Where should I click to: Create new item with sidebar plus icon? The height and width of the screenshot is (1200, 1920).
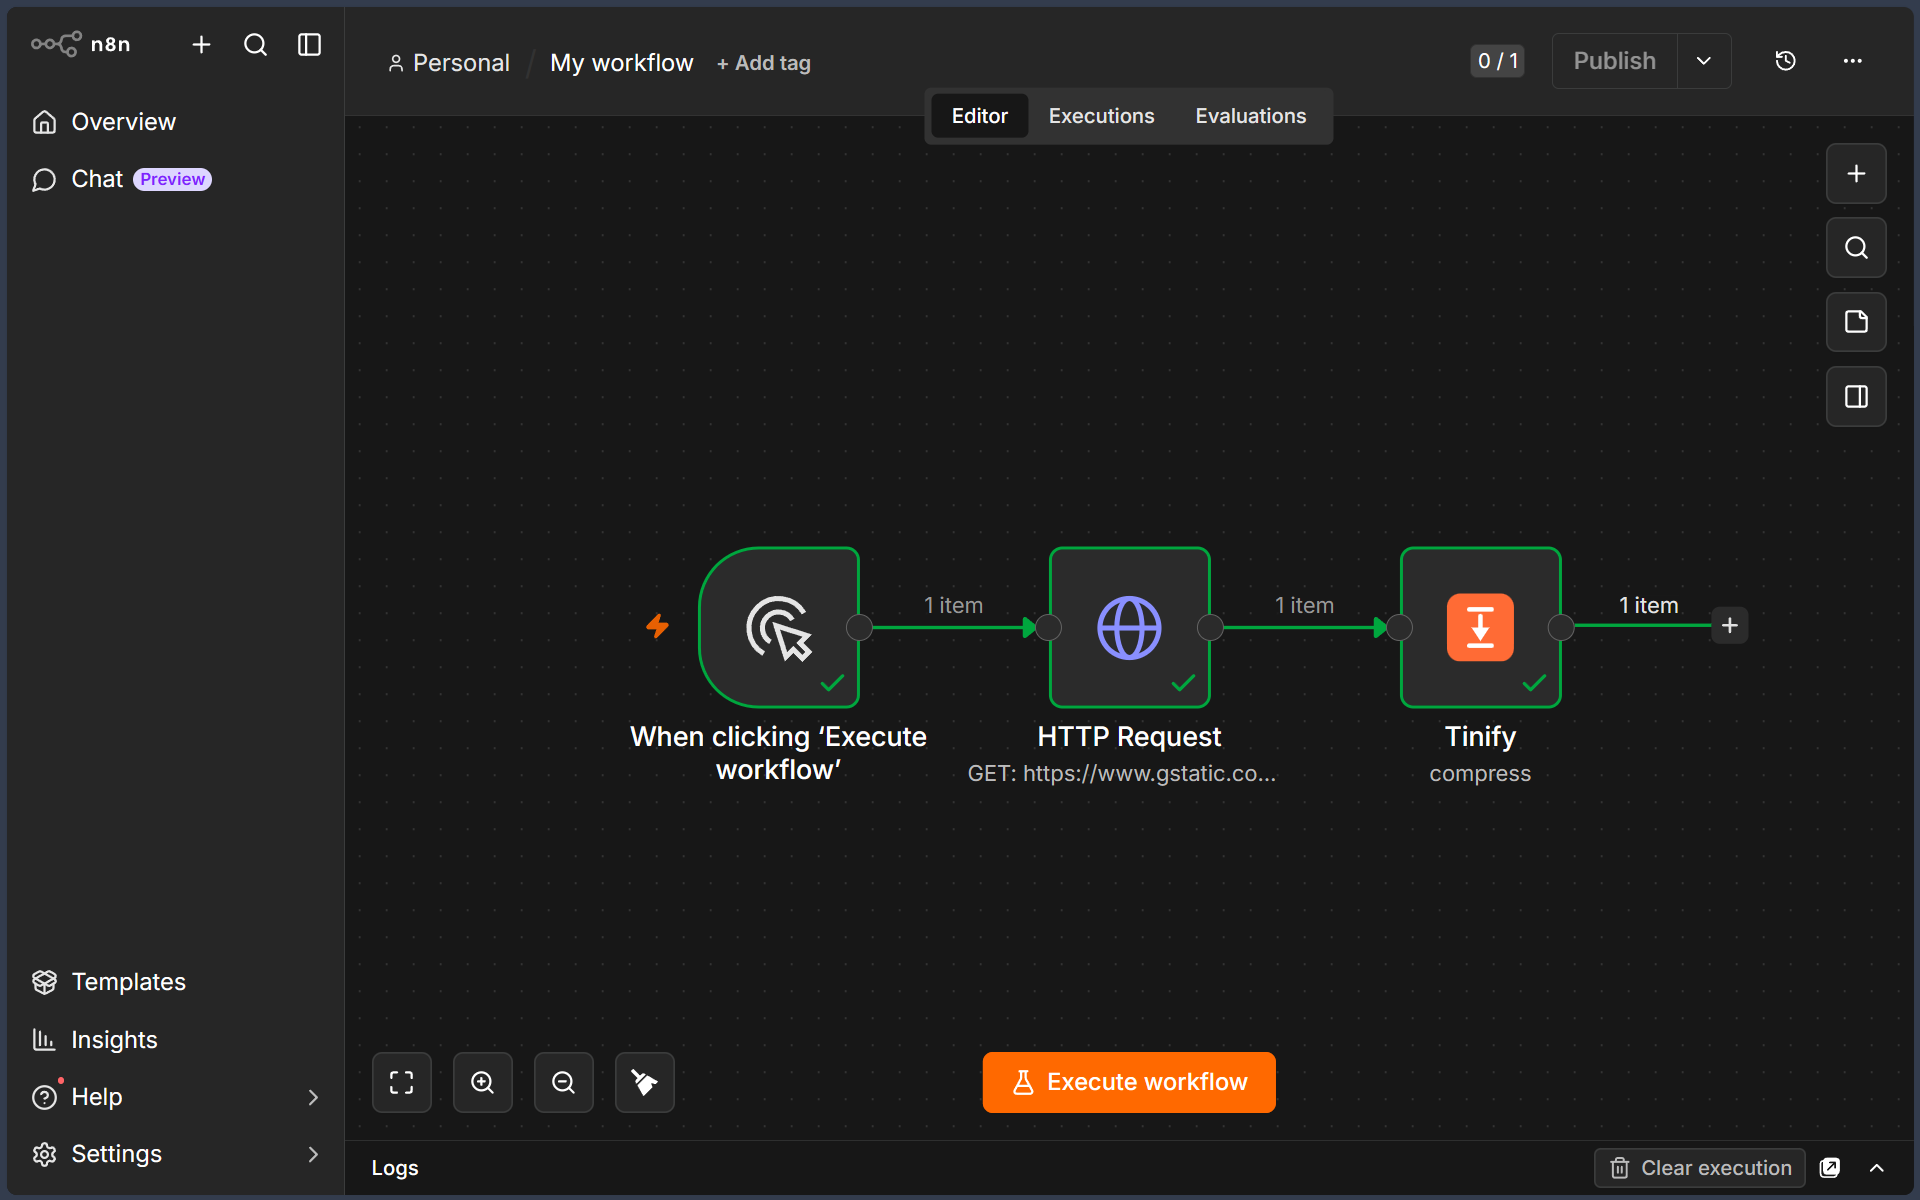click(x=201, y=44)
